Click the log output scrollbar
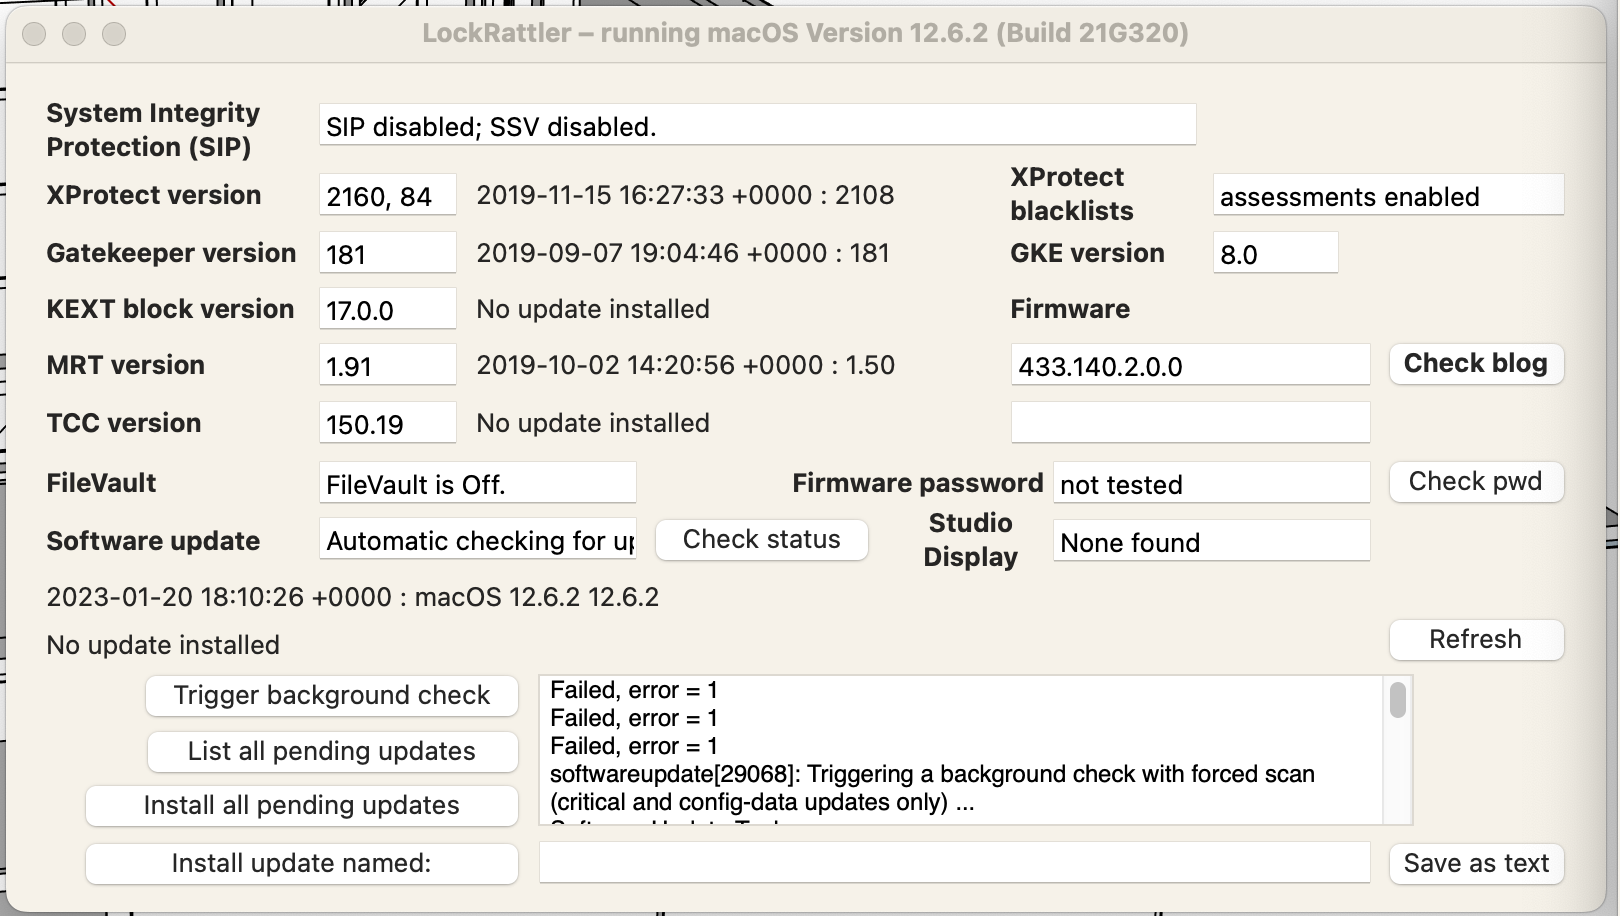Image resolution: width=1620 pixels, height=916 pixels. pyautogui.click(x=1397, y=700)
